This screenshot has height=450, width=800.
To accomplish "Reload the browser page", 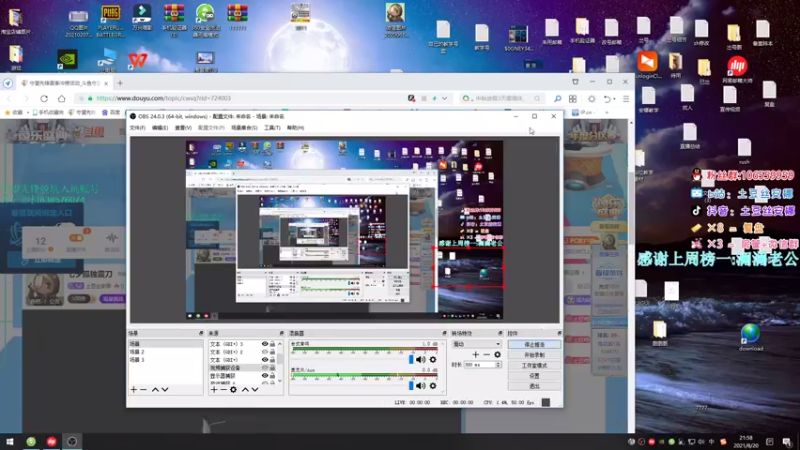I will [44, 98].
